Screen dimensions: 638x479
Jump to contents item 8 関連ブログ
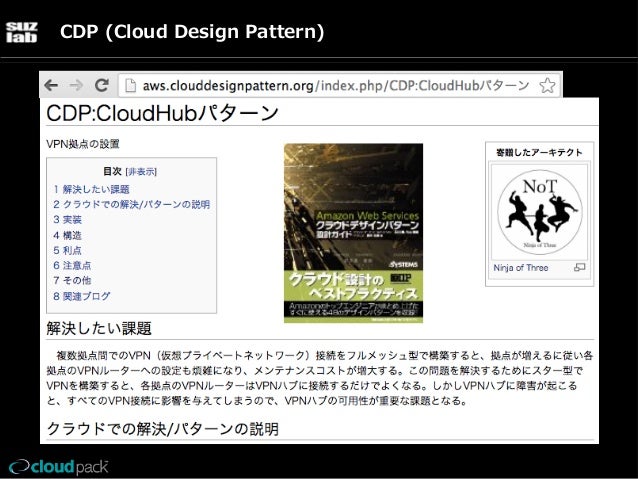82,296
